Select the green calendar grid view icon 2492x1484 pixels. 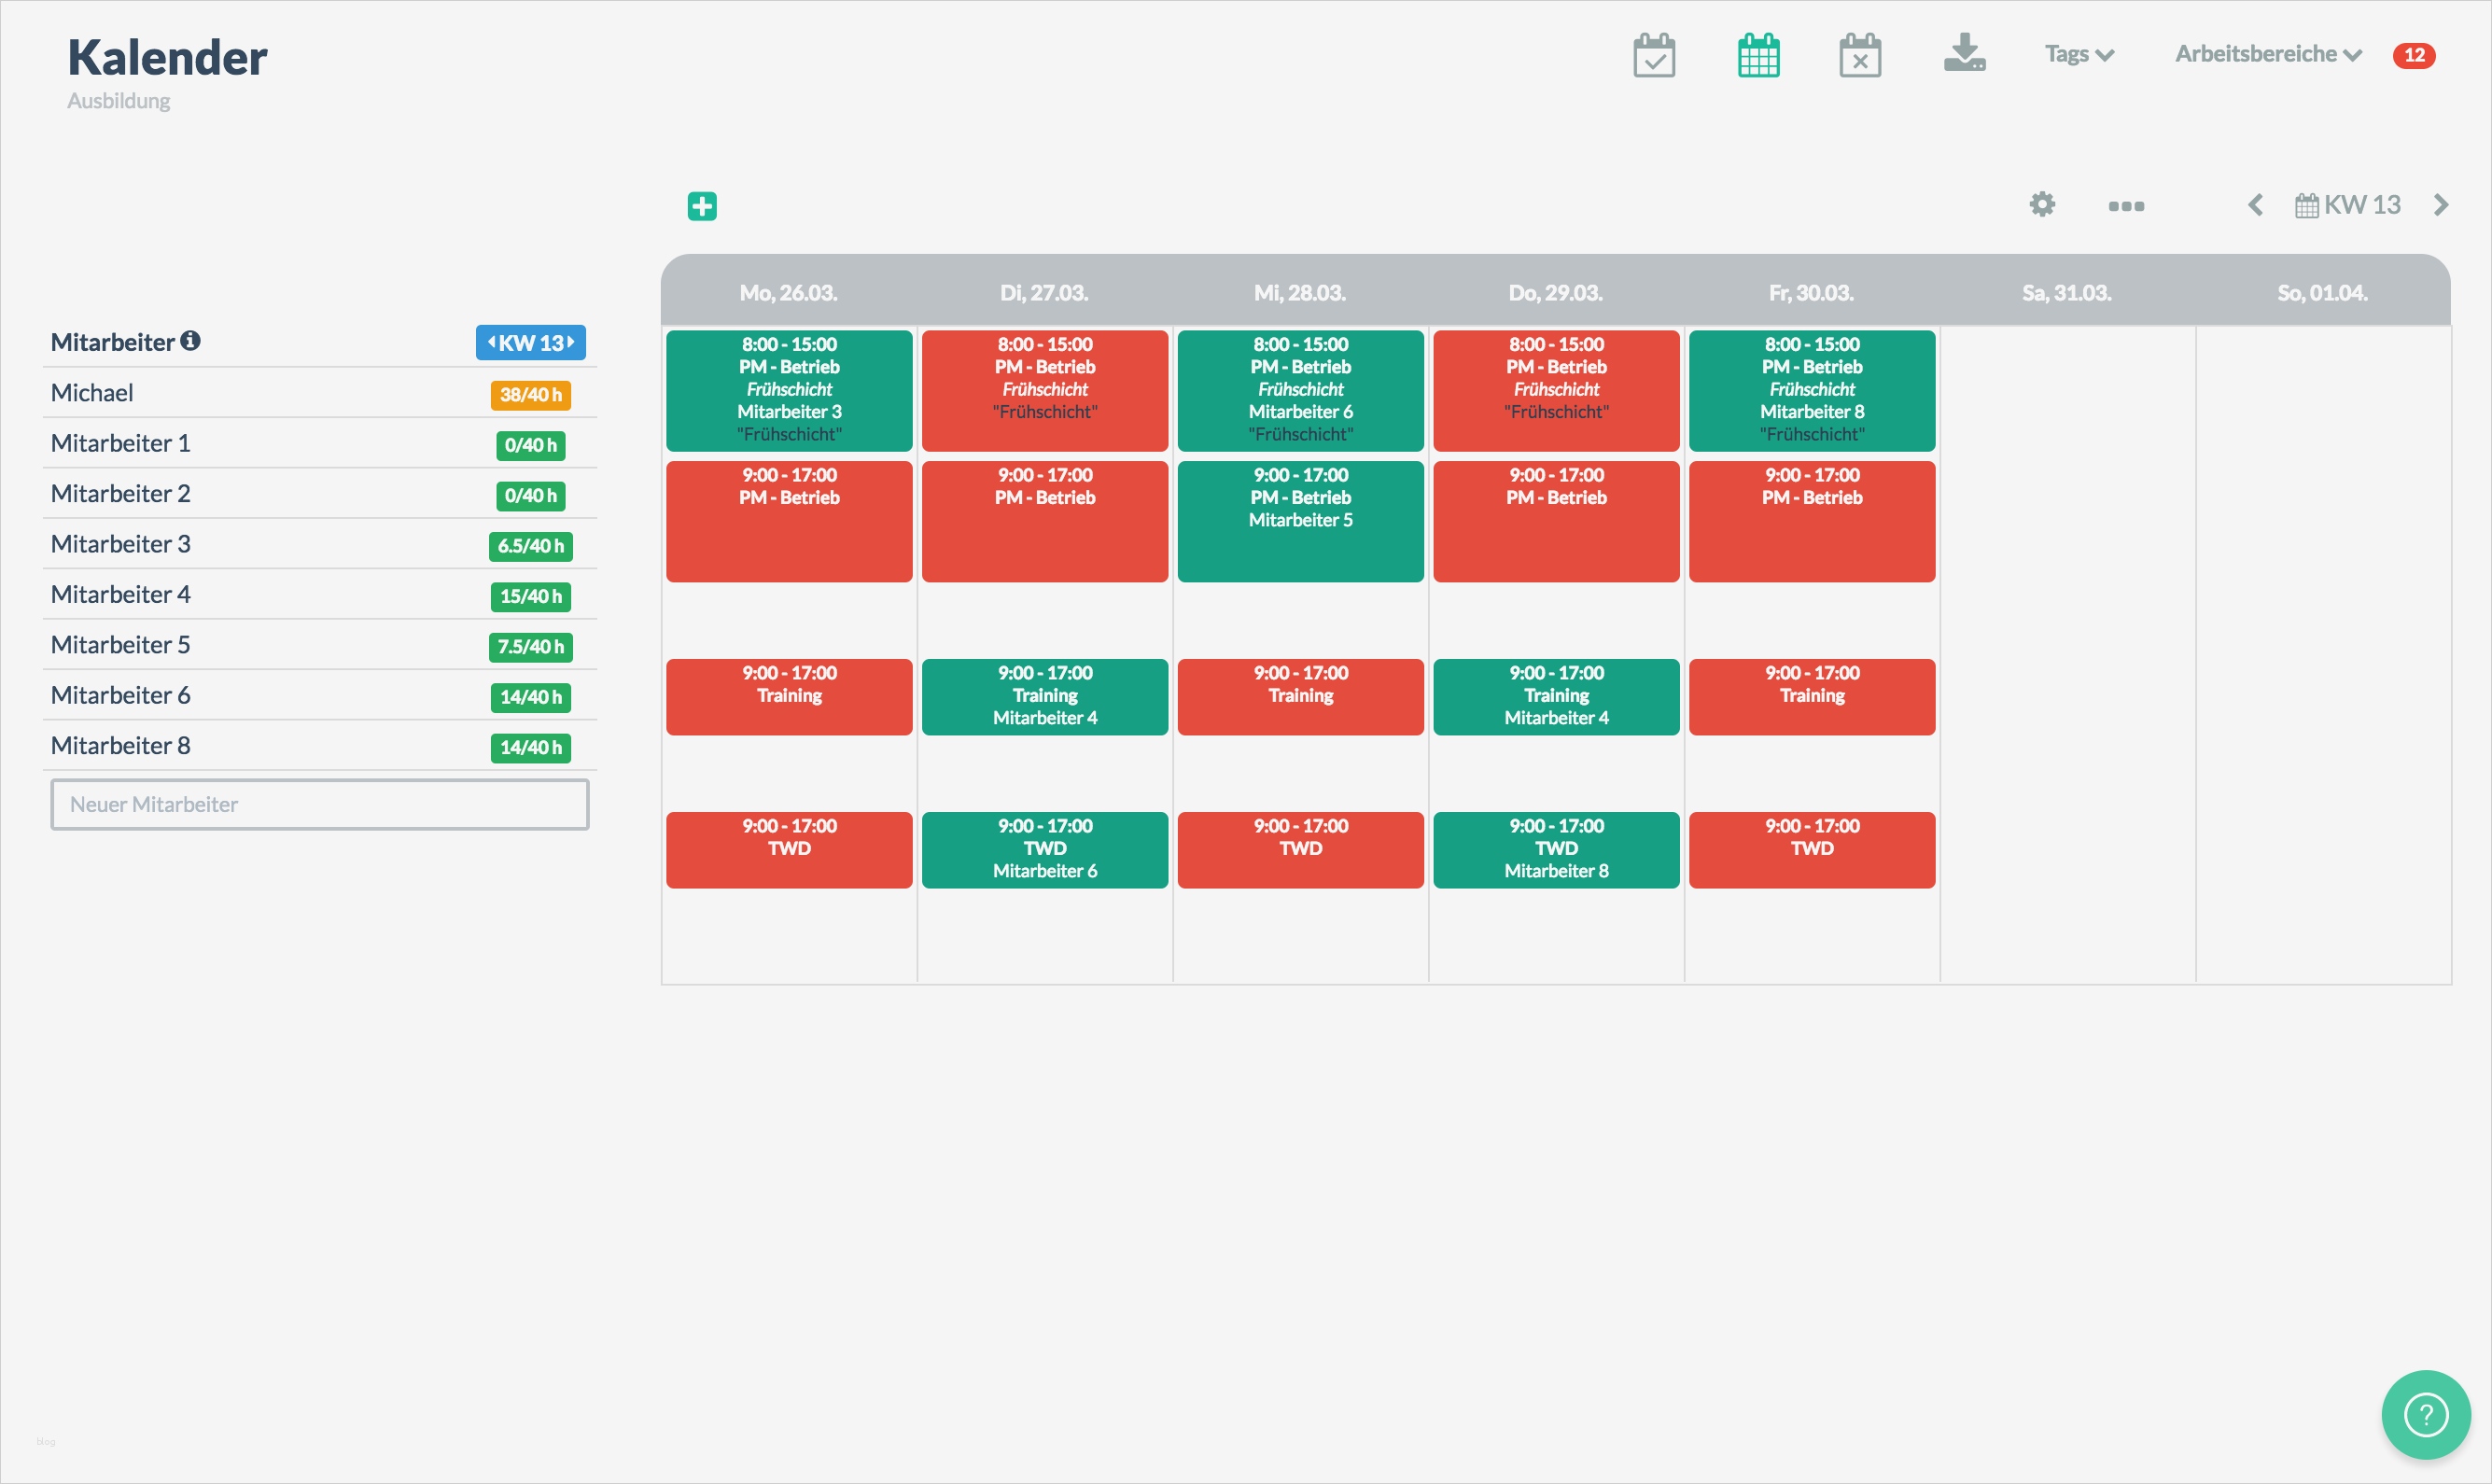[1758, 55]
